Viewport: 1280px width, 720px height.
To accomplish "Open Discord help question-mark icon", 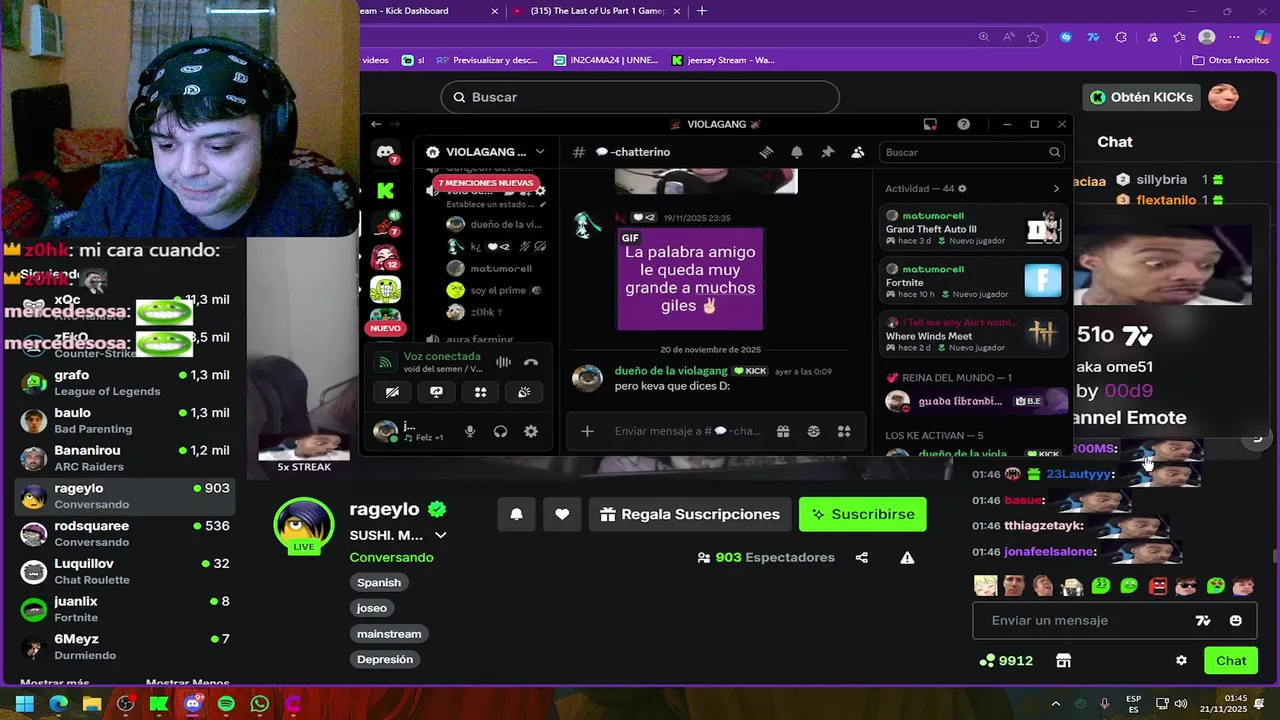I will tap(963, 124).
